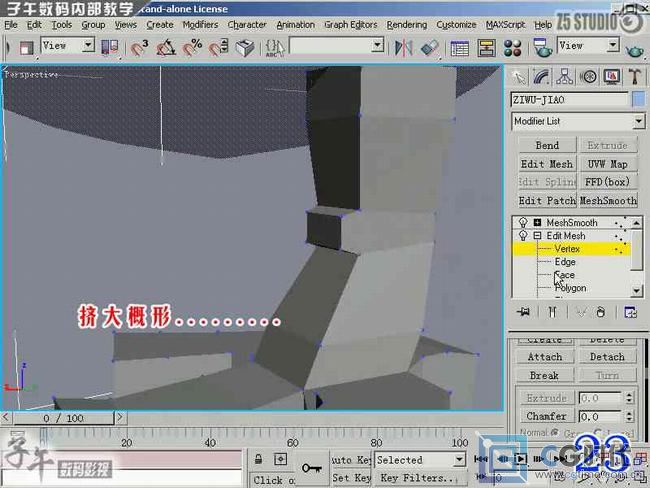Image resolution: width=650 pixels, height=488 pixels.
Task: Open the Modifiers menu
Action: click(200, 24)
